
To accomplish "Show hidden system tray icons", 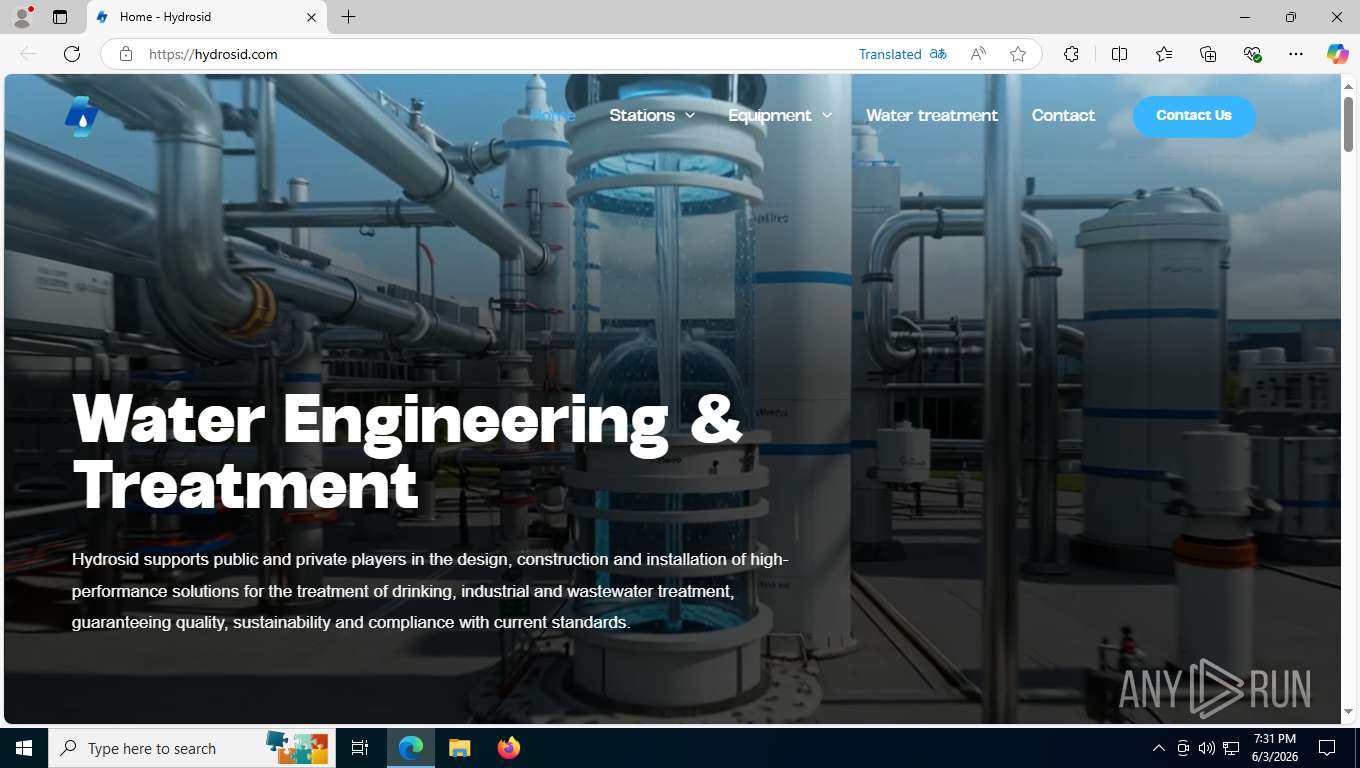I will click(x=1159, y=748).
